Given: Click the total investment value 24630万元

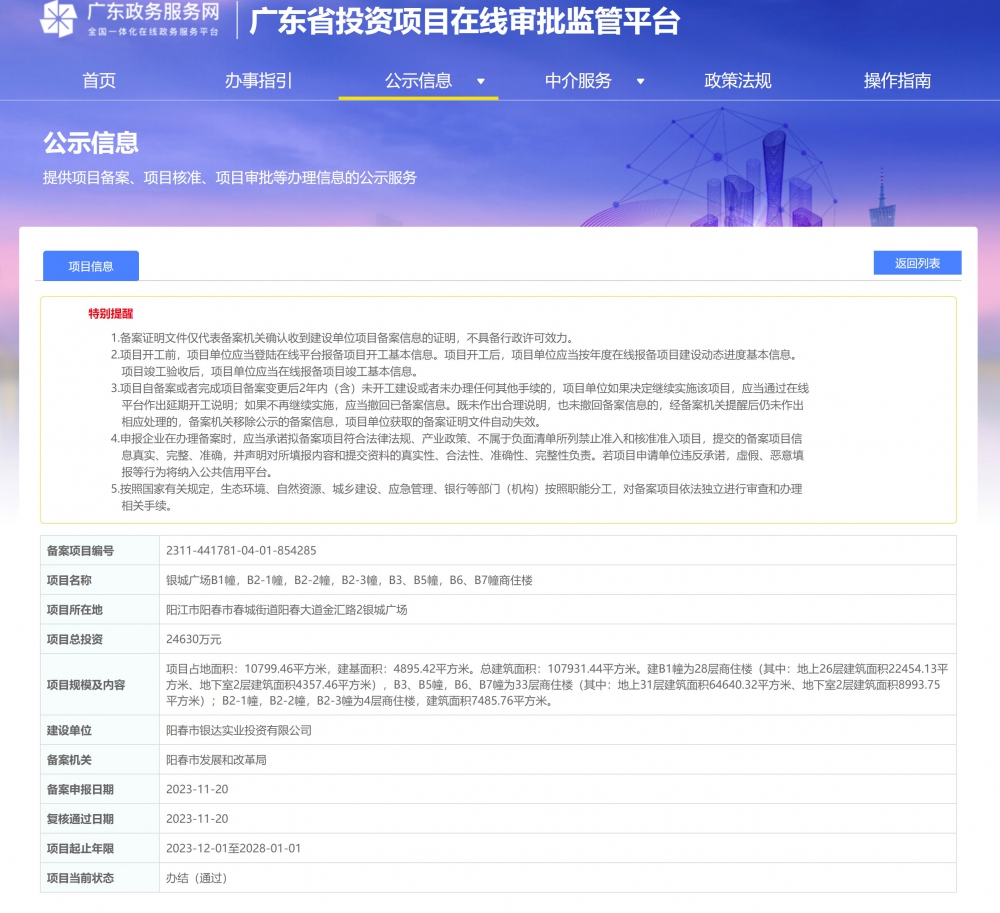Looking at the screenshot, I should (x=193, y=639).
